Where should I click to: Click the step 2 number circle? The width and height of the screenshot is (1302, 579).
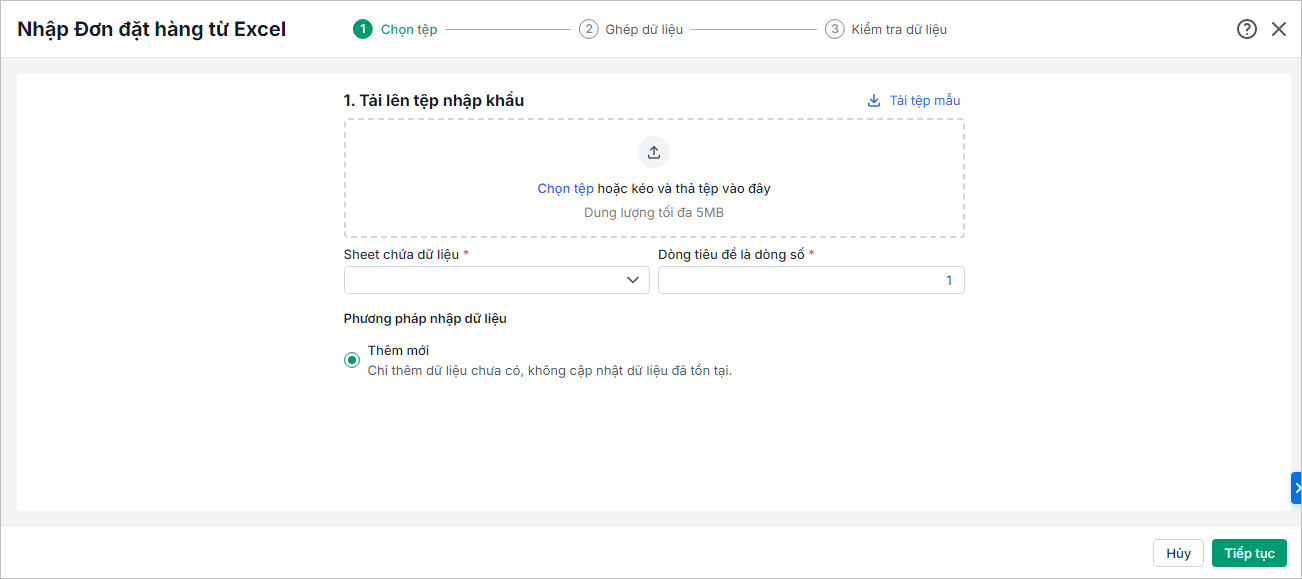click(x=588, y=29)
